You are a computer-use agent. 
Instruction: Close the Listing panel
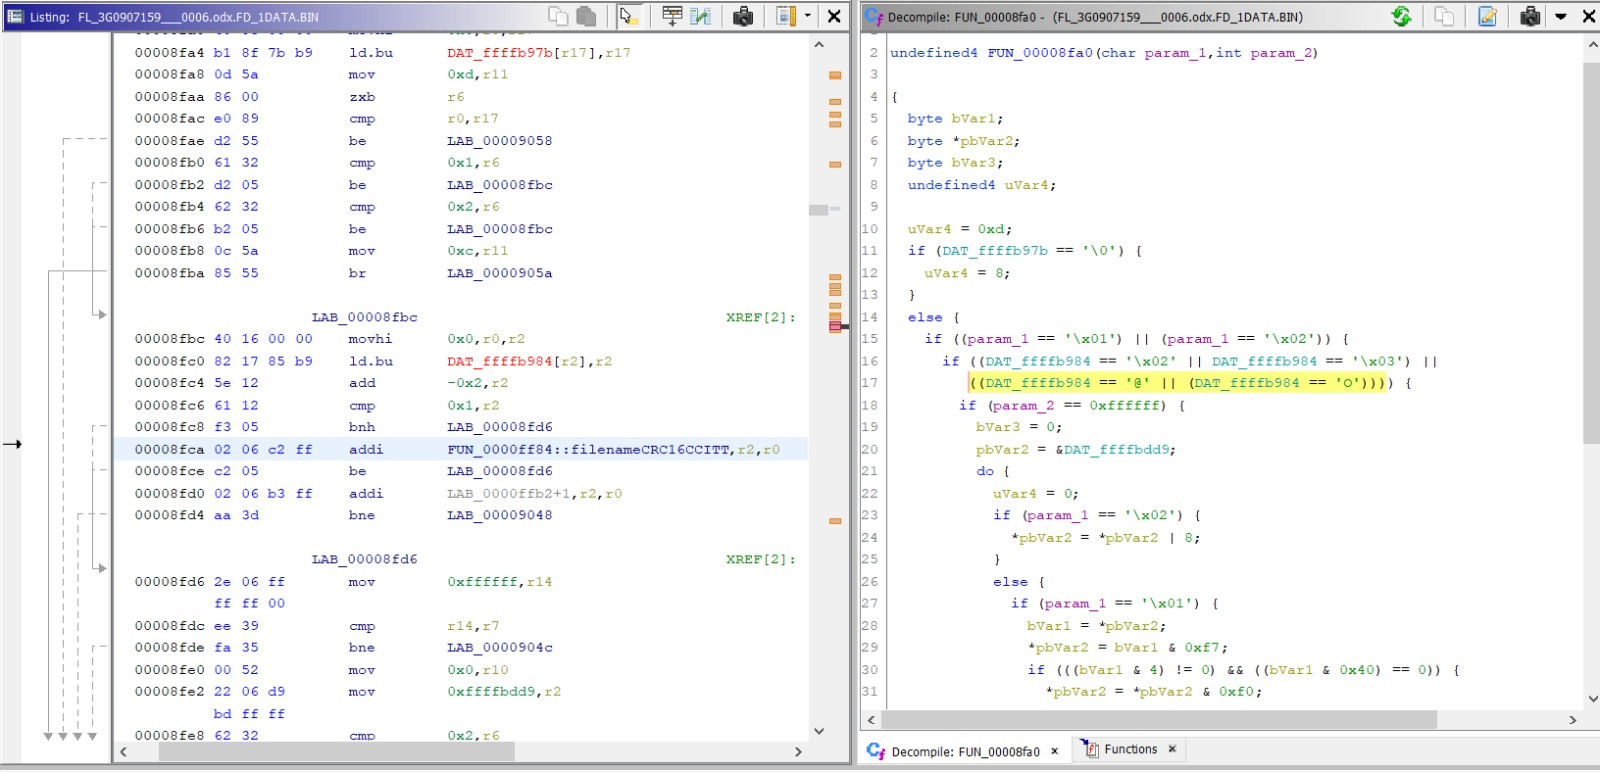point(834,16)
